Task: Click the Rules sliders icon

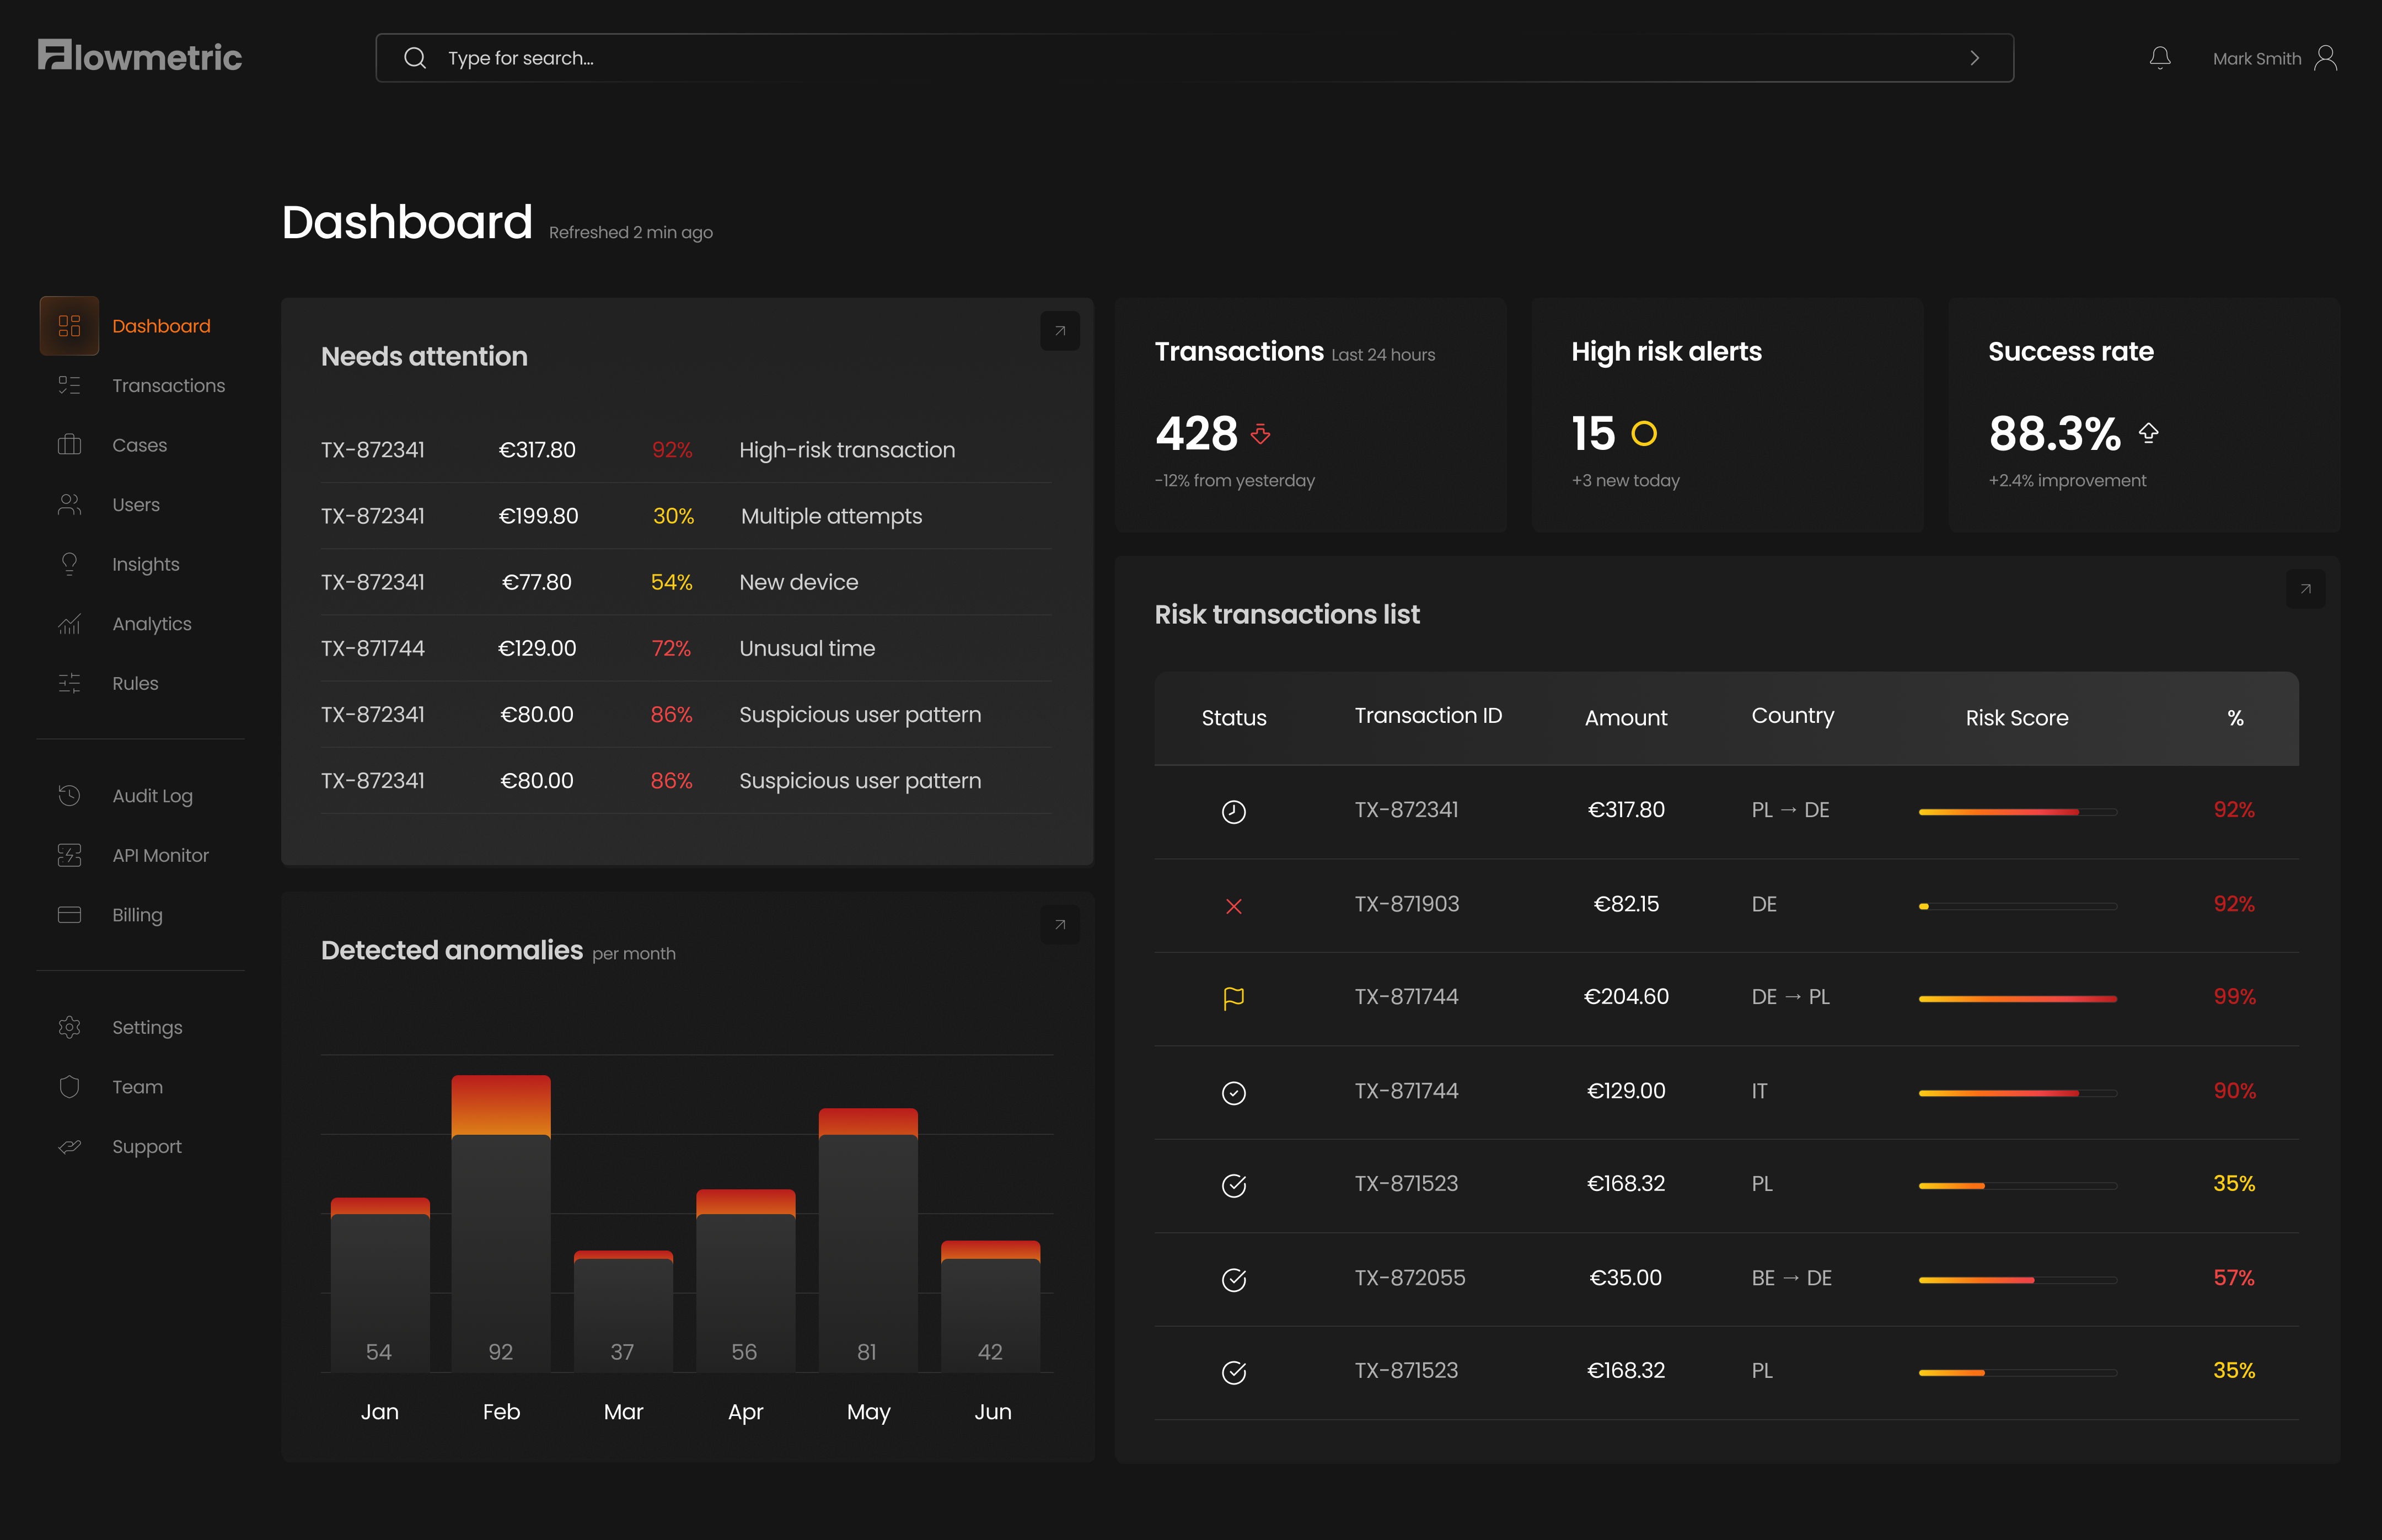Action: (x=69, y=683)
